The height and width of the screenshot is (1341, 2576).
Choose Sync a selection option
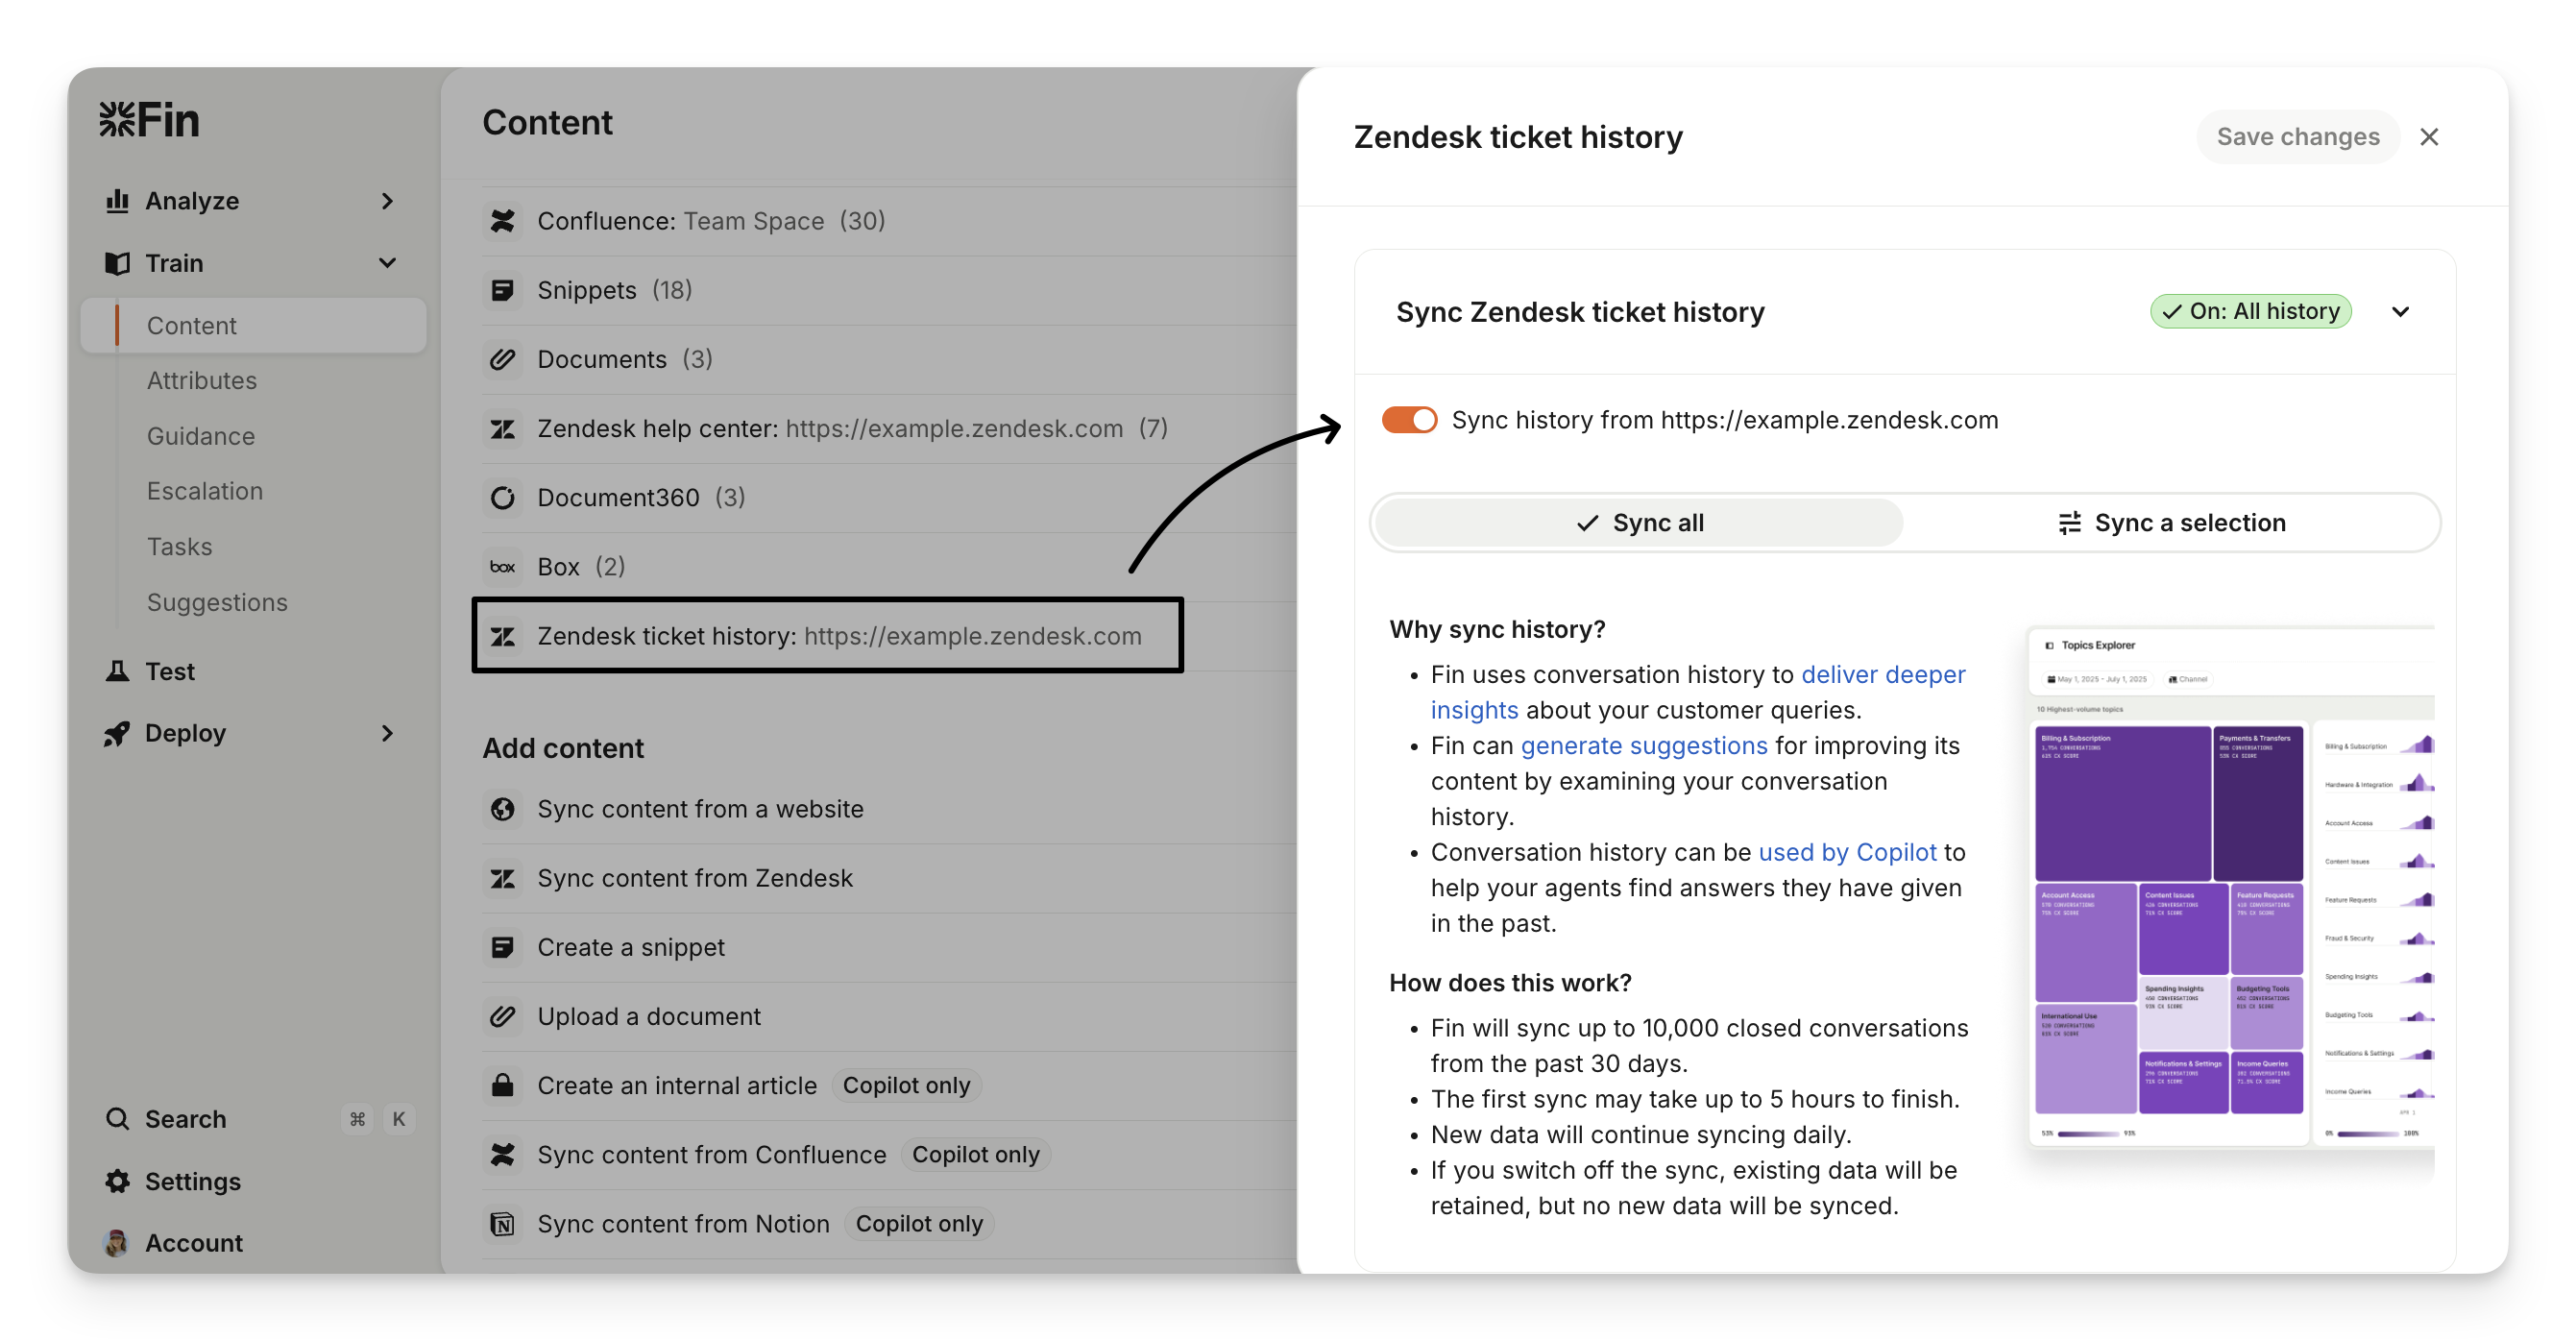coord(2171,523)
